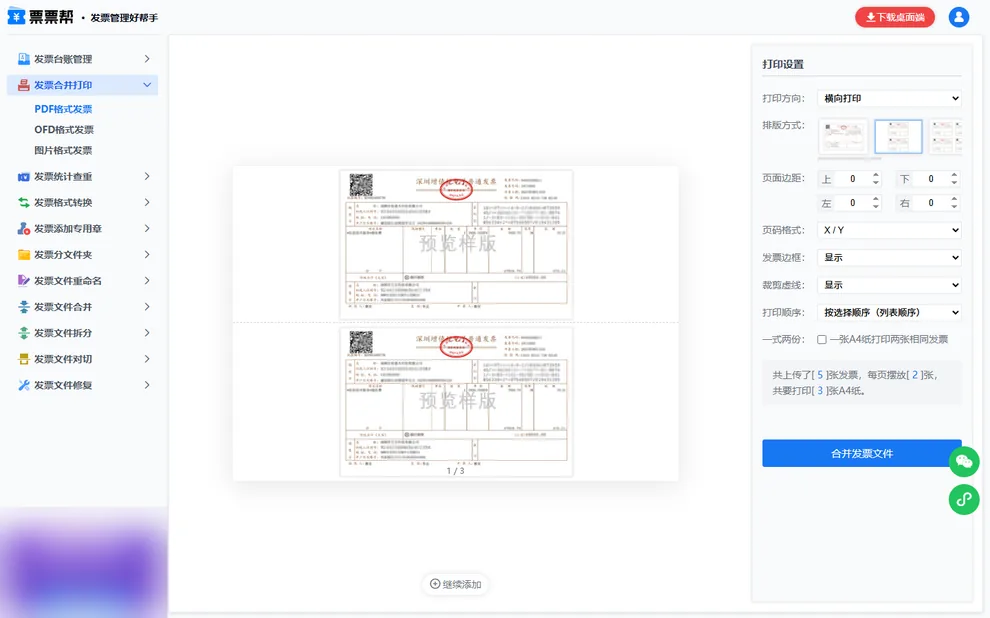Click the 发票分文件夹 folder icon

(x=24, y=255)
